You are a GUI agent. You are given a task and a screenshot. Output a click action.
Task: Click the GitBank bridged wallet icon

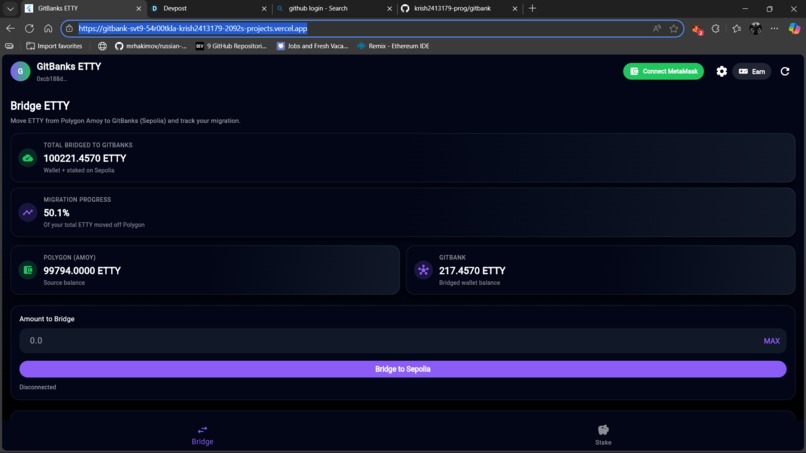pos(423,270)
